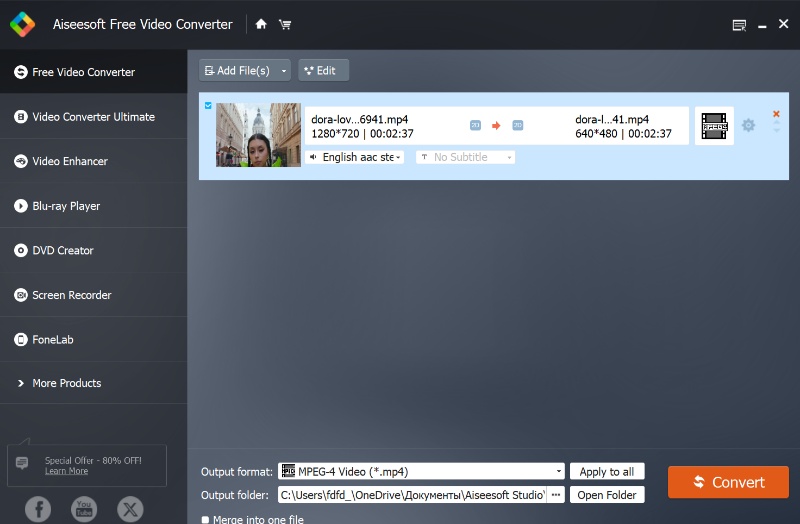
Task: Click the Video Converter Ultimate sidebar icon
Action: tap(21, 117)
